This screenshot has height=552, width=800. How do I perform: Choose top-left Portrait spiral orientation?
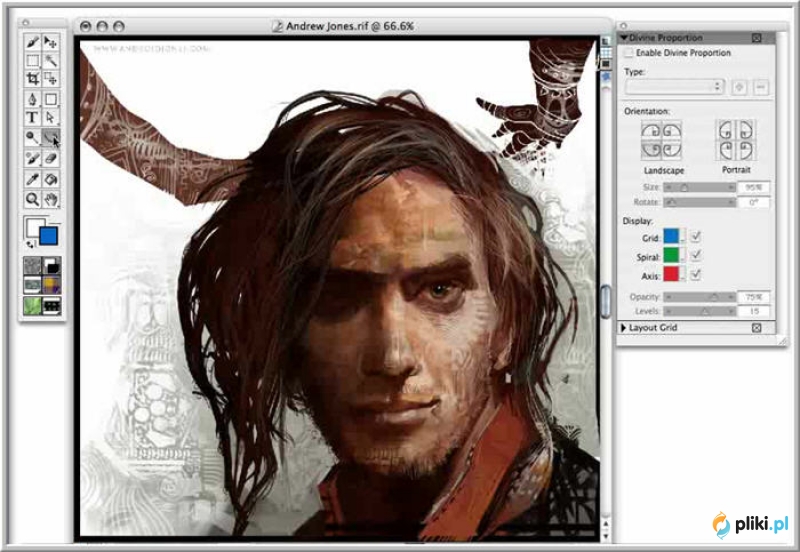(726, 131)
